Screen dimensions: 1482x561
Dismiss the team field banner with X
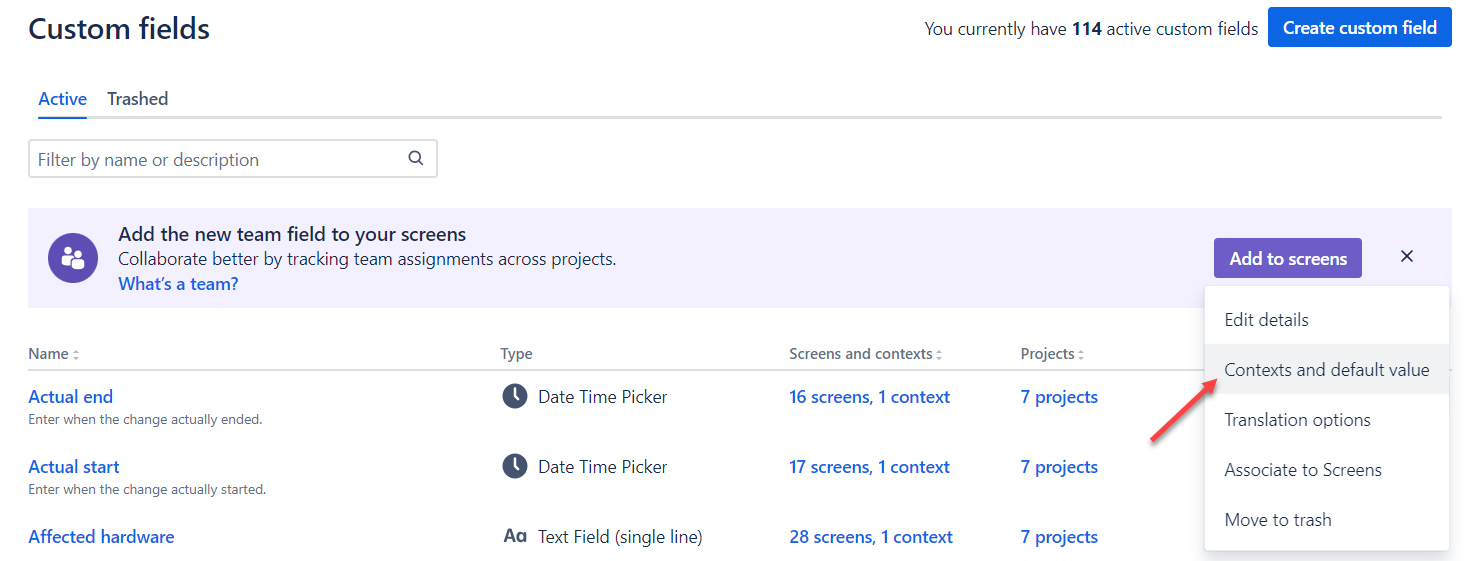tap(1406, 257)
